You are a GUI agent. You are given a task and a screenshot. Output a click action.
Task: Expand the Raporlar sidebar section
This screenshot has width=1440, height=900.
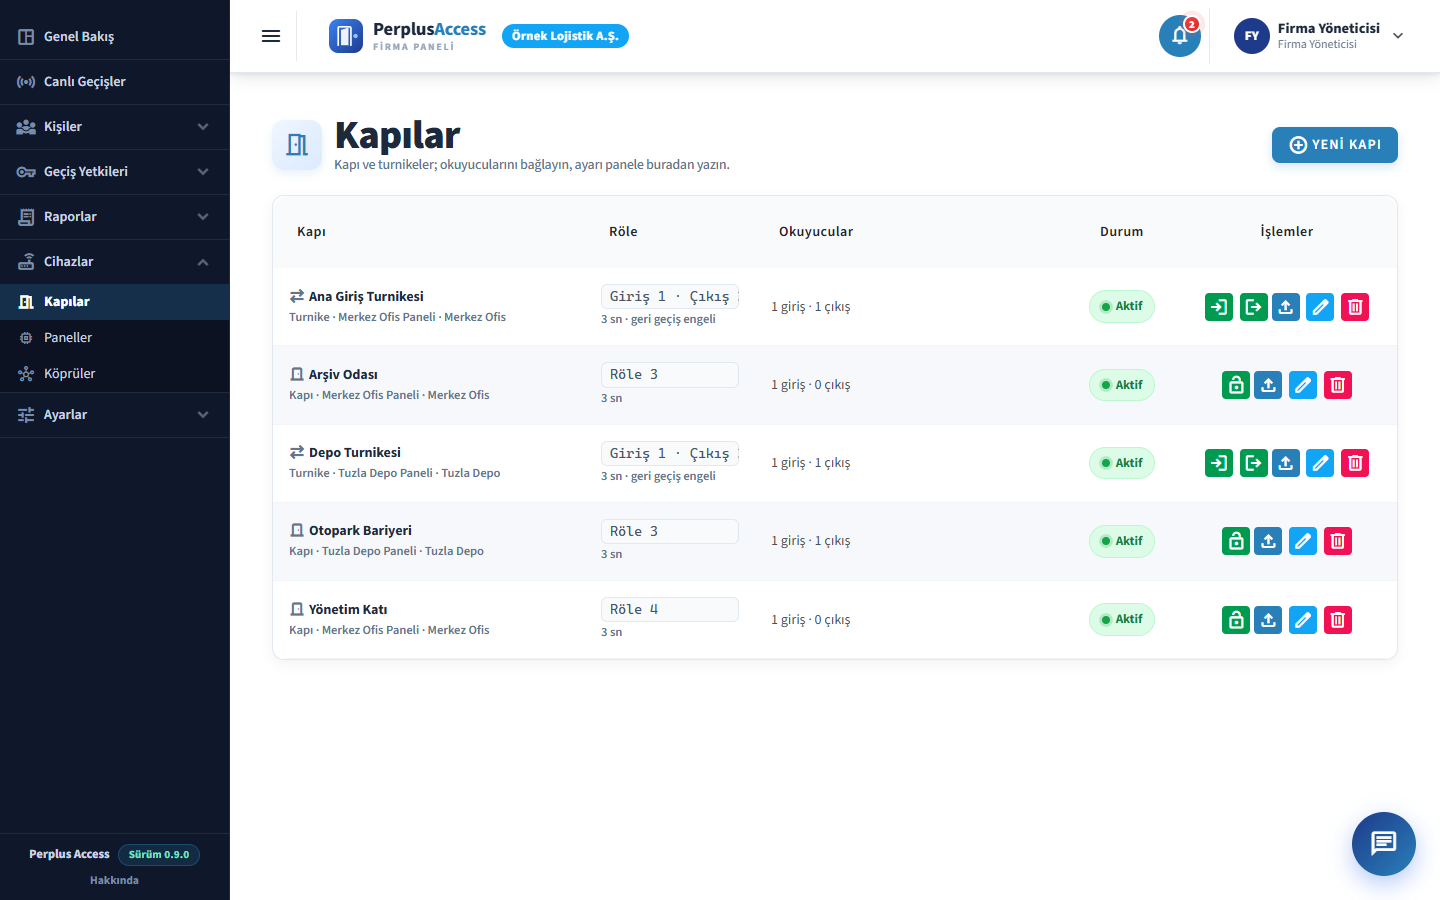(x=115, y=217)
